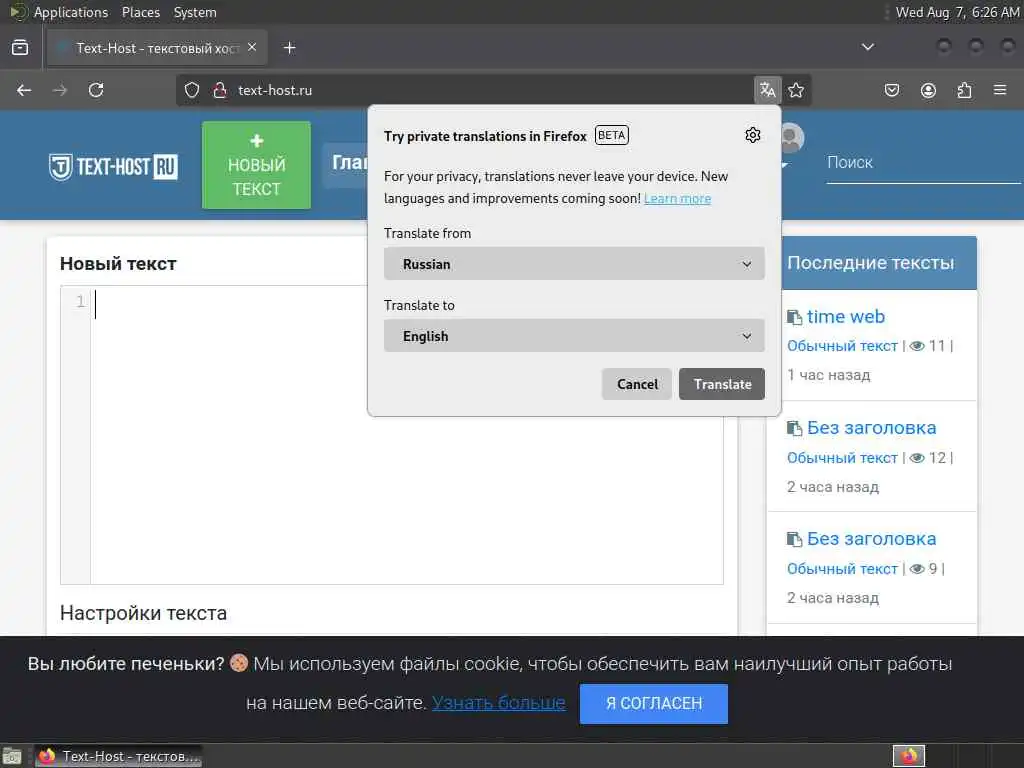The width and height of the screenshot is (1024, 768).
Task: Click the show desktop icon in the bottom panel
Action: [12, 756]
